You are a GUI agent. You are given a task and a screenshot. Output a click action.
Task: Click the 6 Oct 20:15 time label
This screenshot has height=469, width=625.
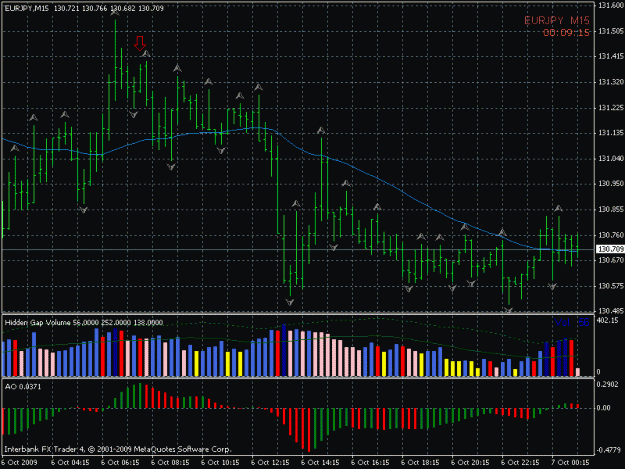pos(470,463)
